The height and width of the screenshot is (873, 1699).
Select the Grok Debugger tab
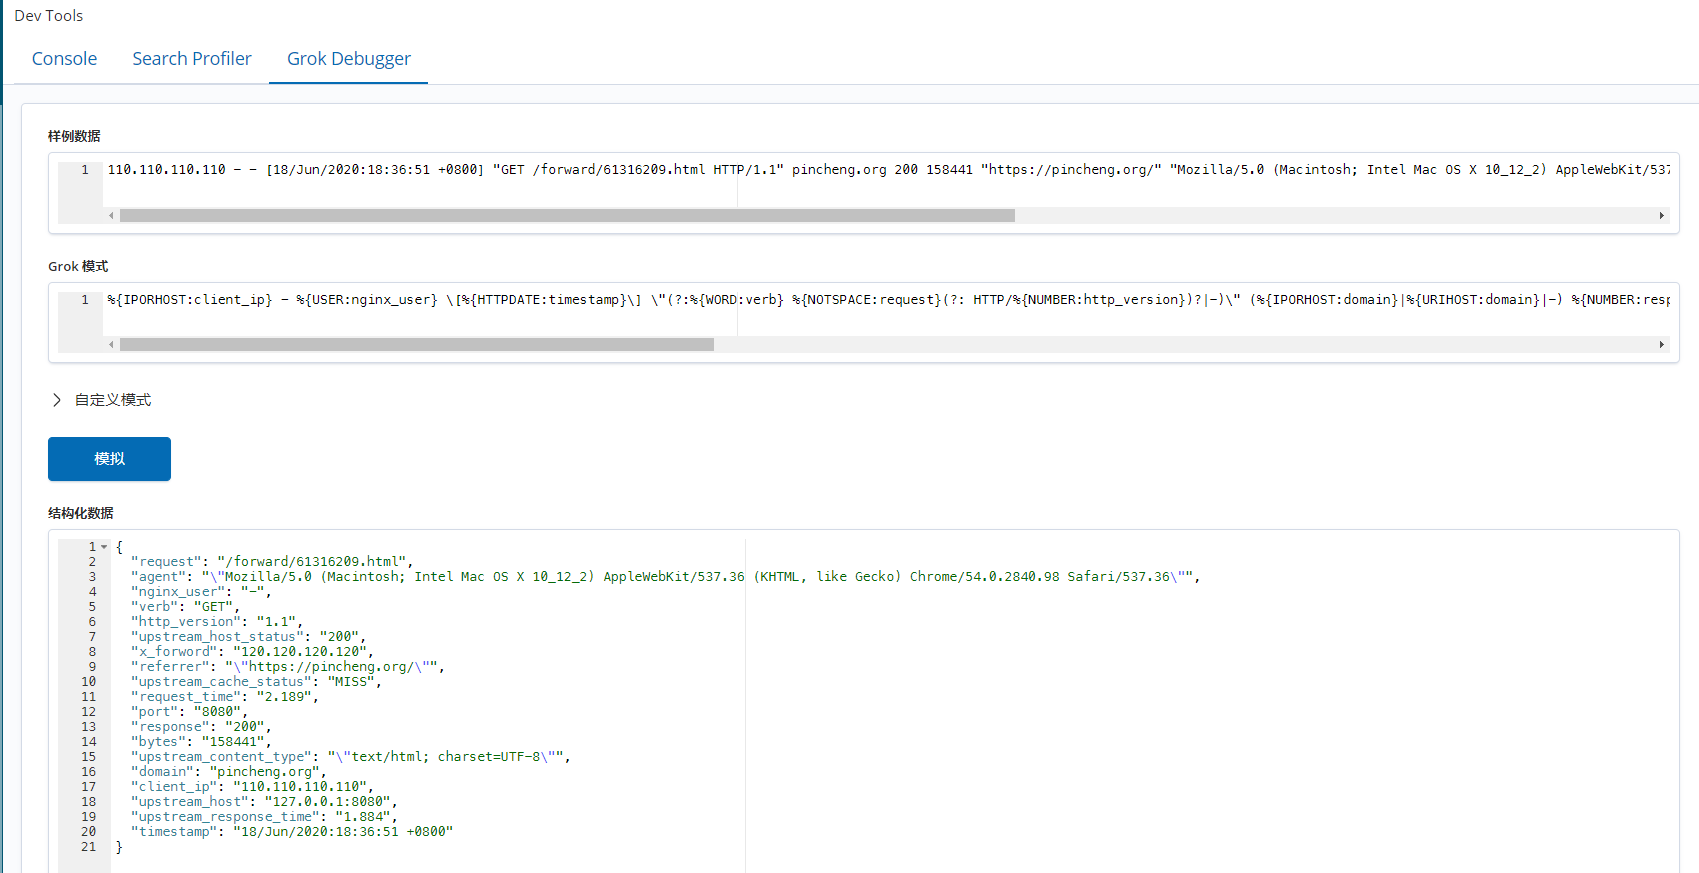(x=349, y=59)
